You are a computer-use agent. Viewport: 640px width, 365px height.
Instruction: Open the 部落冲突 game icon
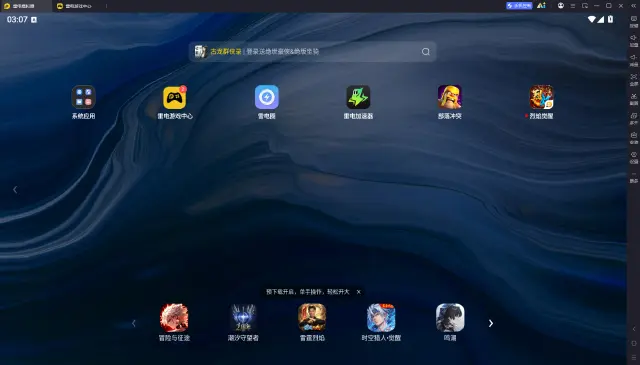pyautogui.click(x=449, y=97)
